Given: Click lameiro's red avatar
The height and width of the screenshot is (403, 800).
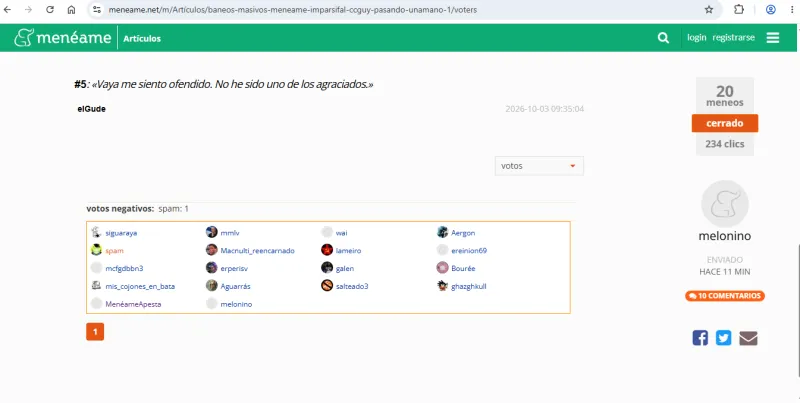Looking at the screenshot, I should click(327, 250).
